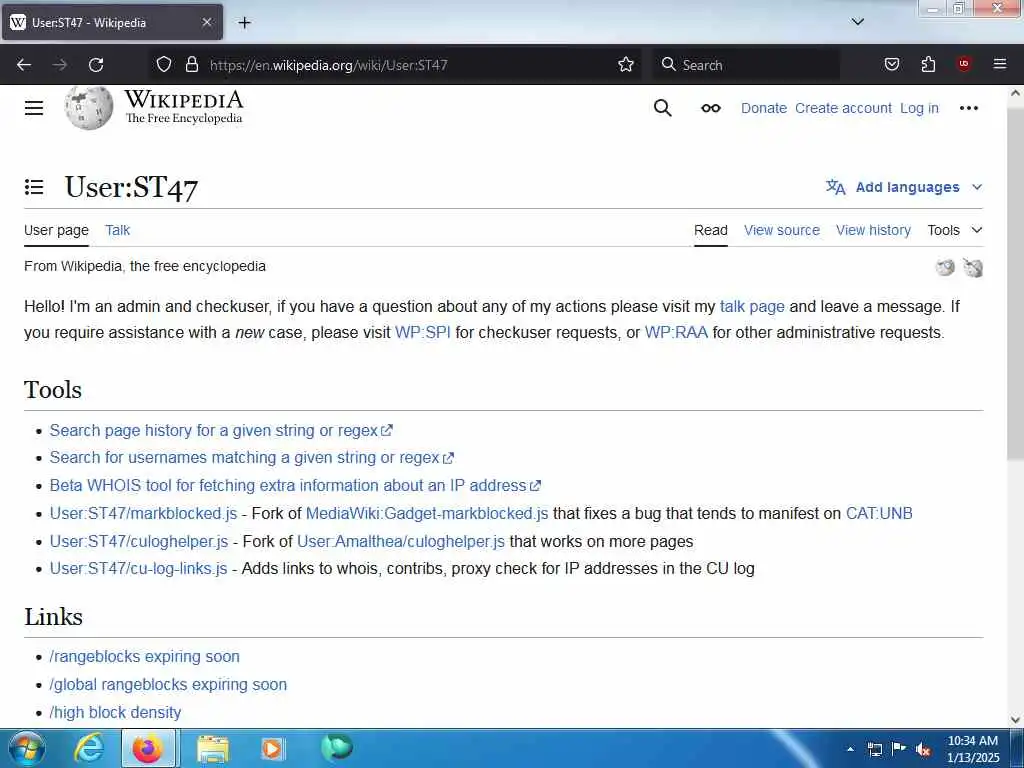Screen dimensions: 1024x768
Task: Open /global rangeblocks expiring soon link
Action: (x=168, y=684)
